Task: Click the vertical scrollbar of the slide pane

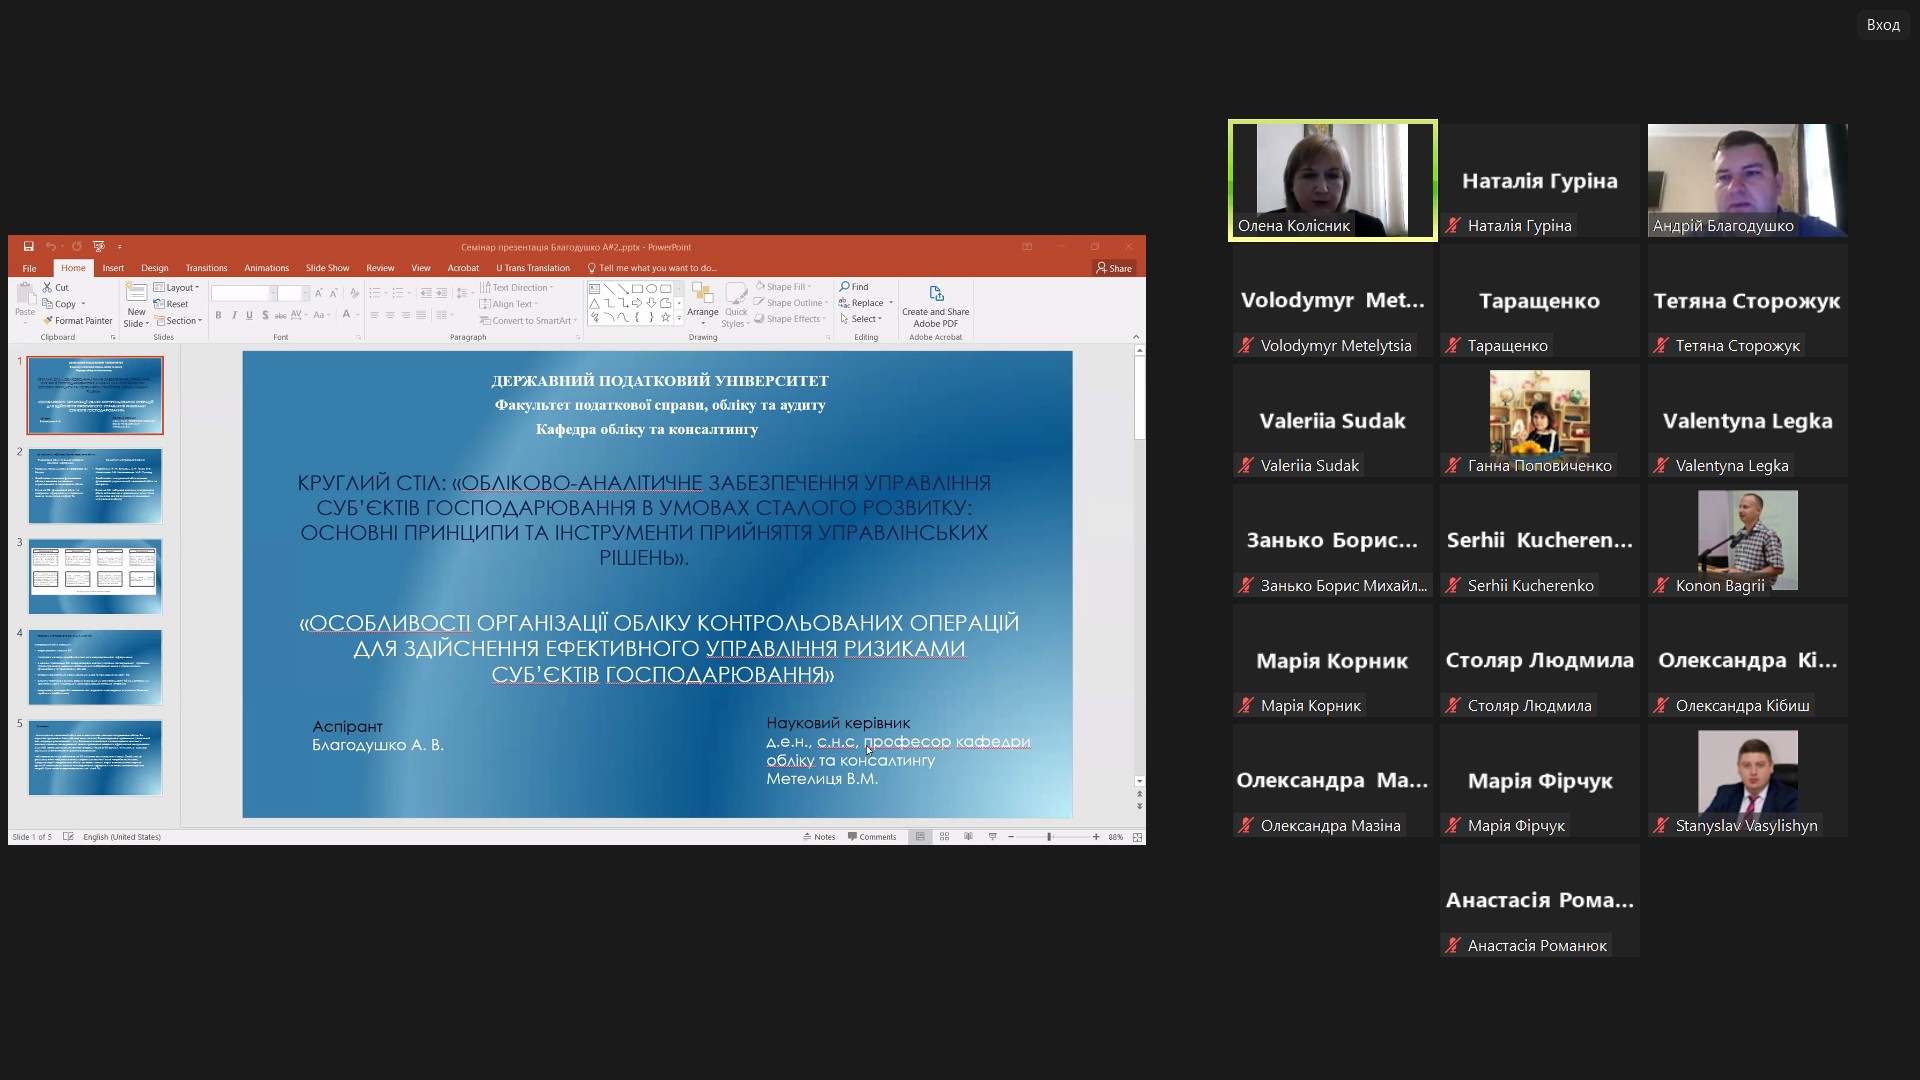Action: [x=1139, y=565]
